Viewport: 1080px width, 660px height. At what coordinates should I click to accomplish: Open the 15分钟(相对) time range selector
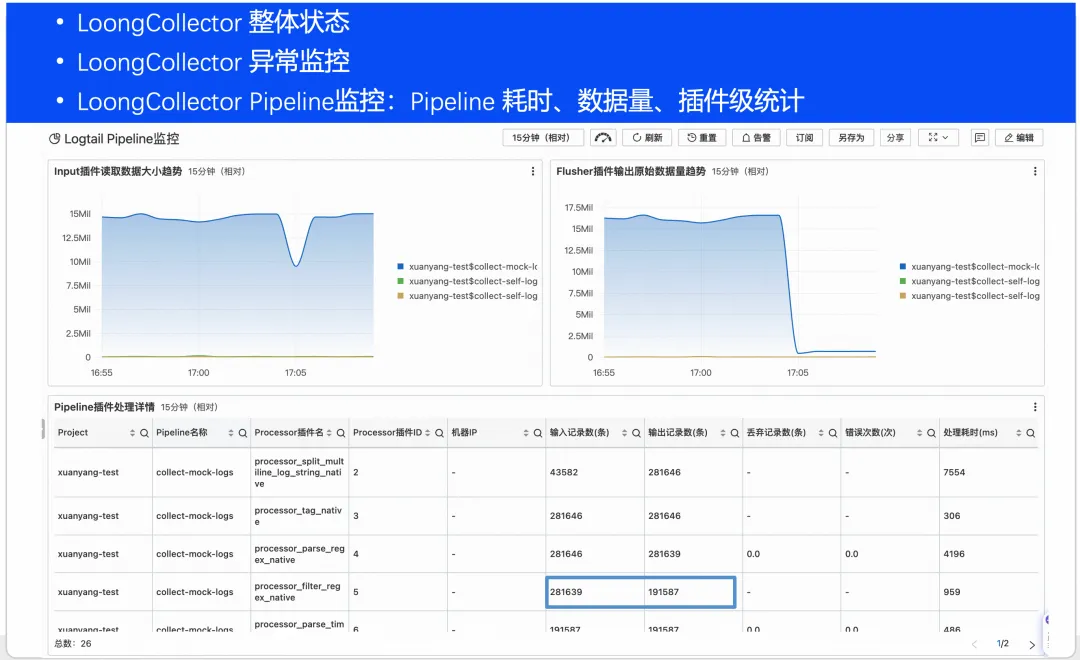point(543,138)
